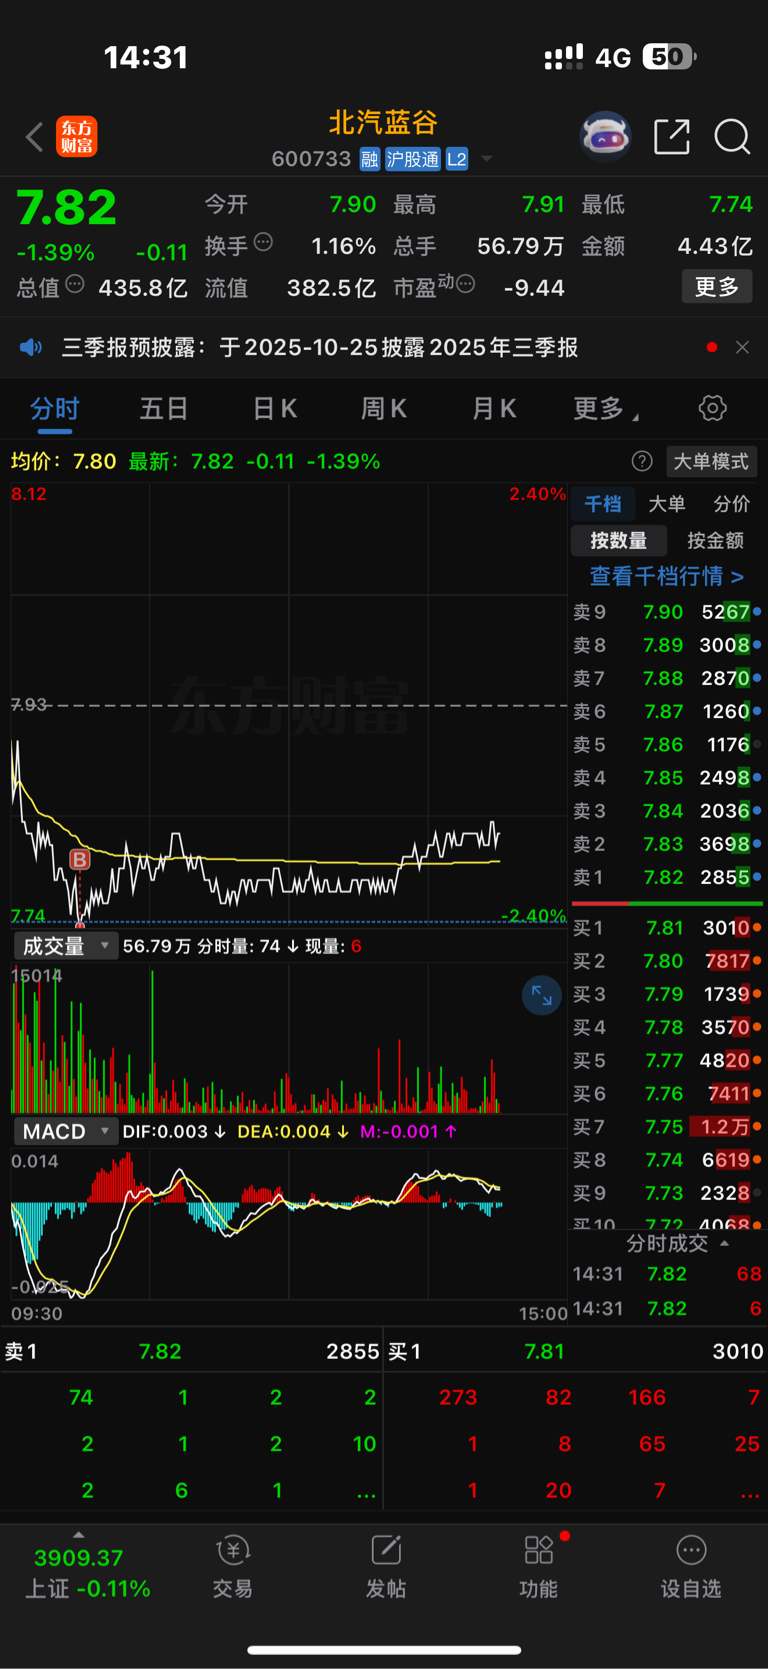Tap the 买7 7.75 order row
Screen dimensions: 768x1669
point(667,1127)
